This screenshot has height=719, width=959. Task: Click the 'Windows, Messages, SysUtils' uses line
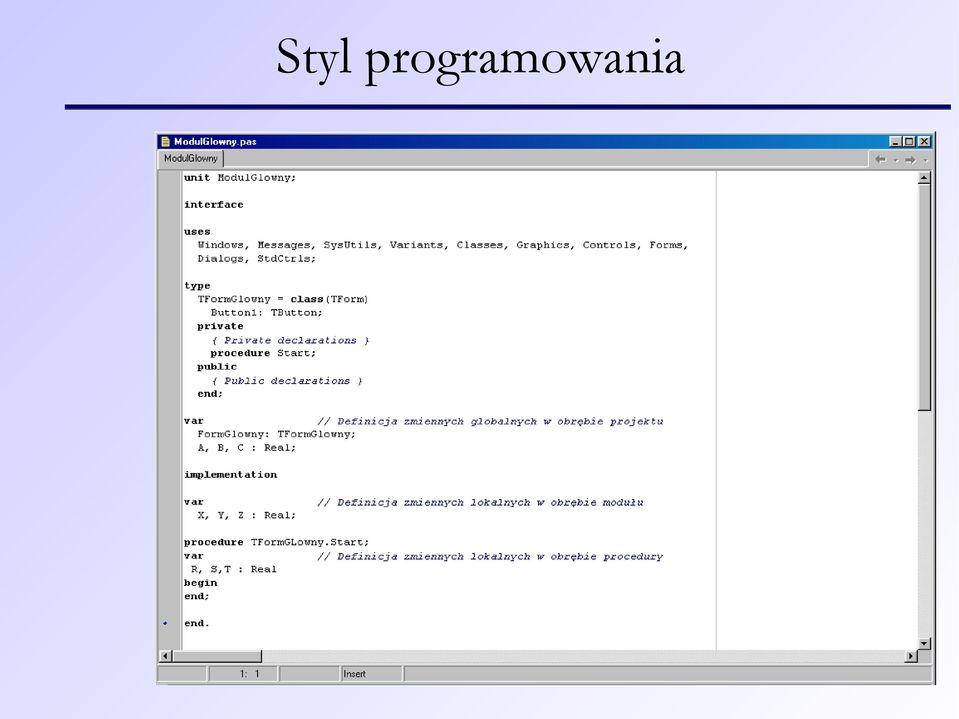click(x=443, y=245)
